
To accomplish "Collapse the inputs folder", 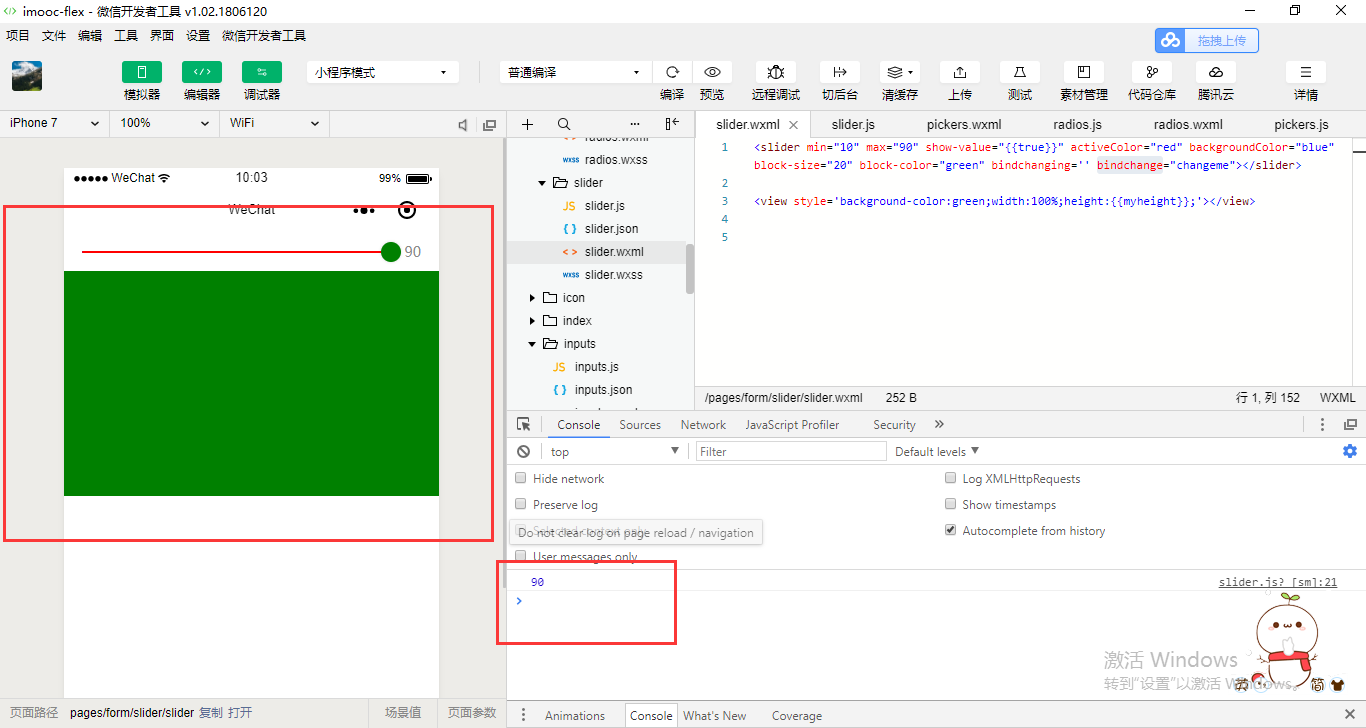I will (x=533, y=344).
